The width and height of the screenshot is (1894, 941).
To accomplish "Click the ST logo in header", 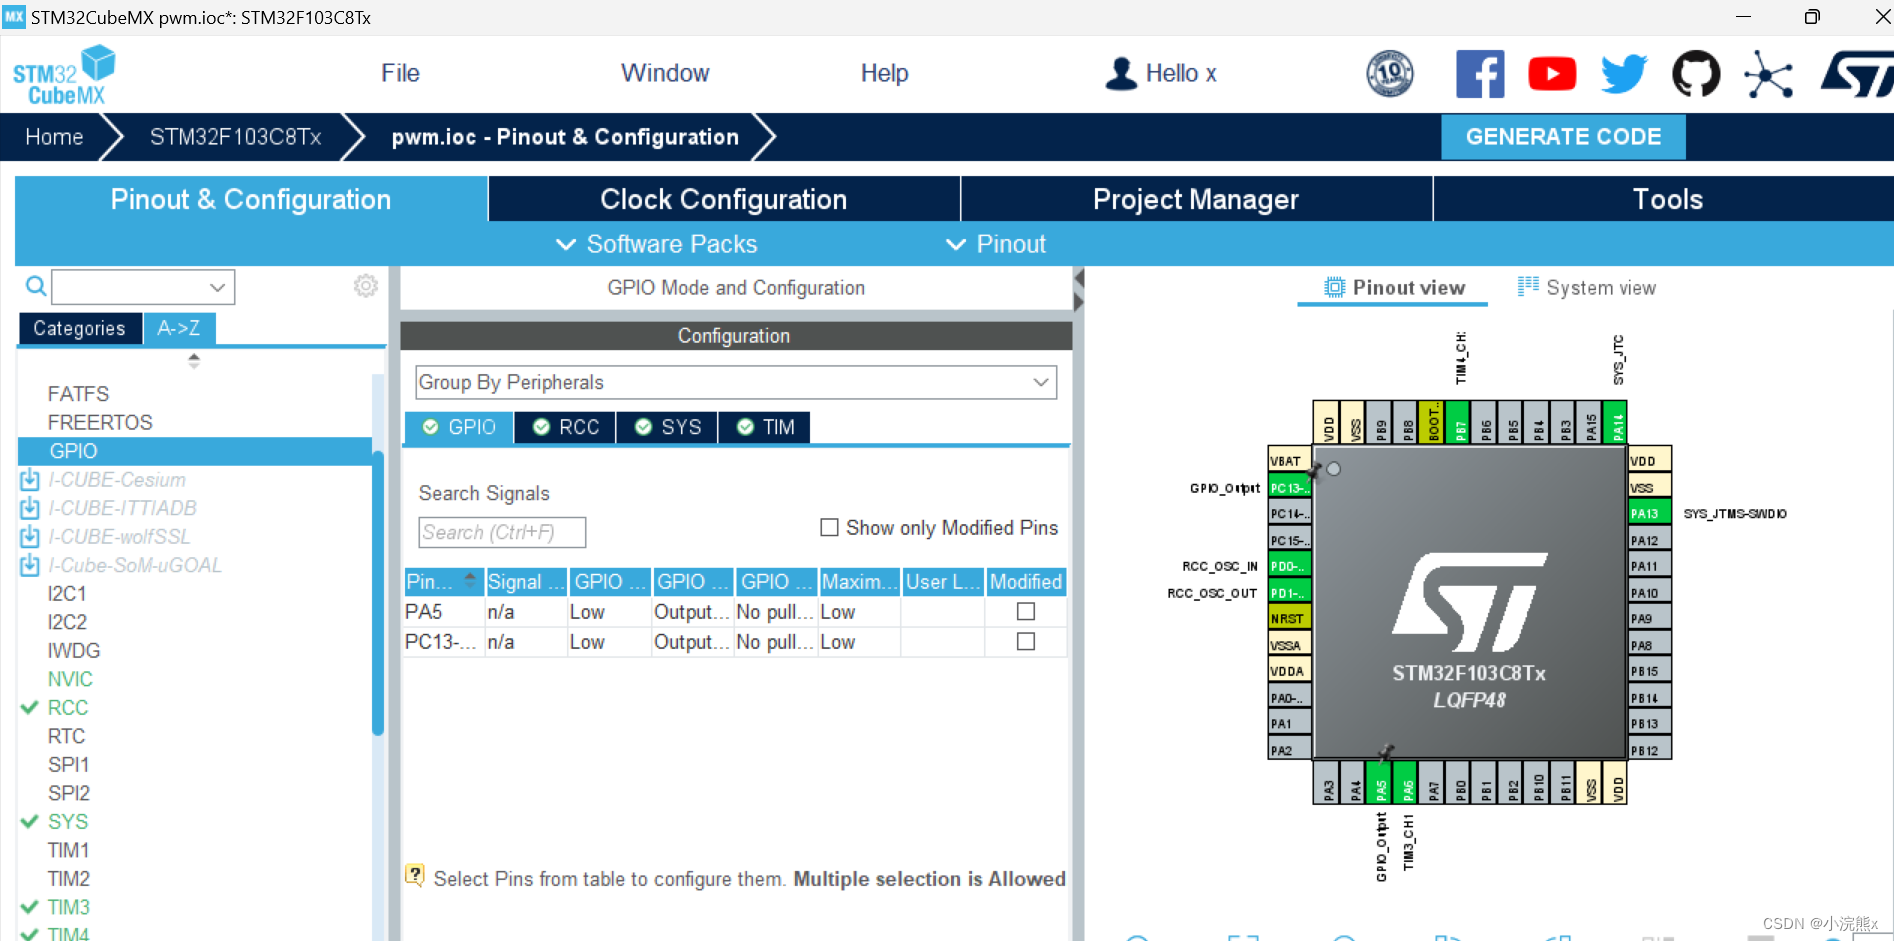I will pyautogui.click(x=1857, y=74).
